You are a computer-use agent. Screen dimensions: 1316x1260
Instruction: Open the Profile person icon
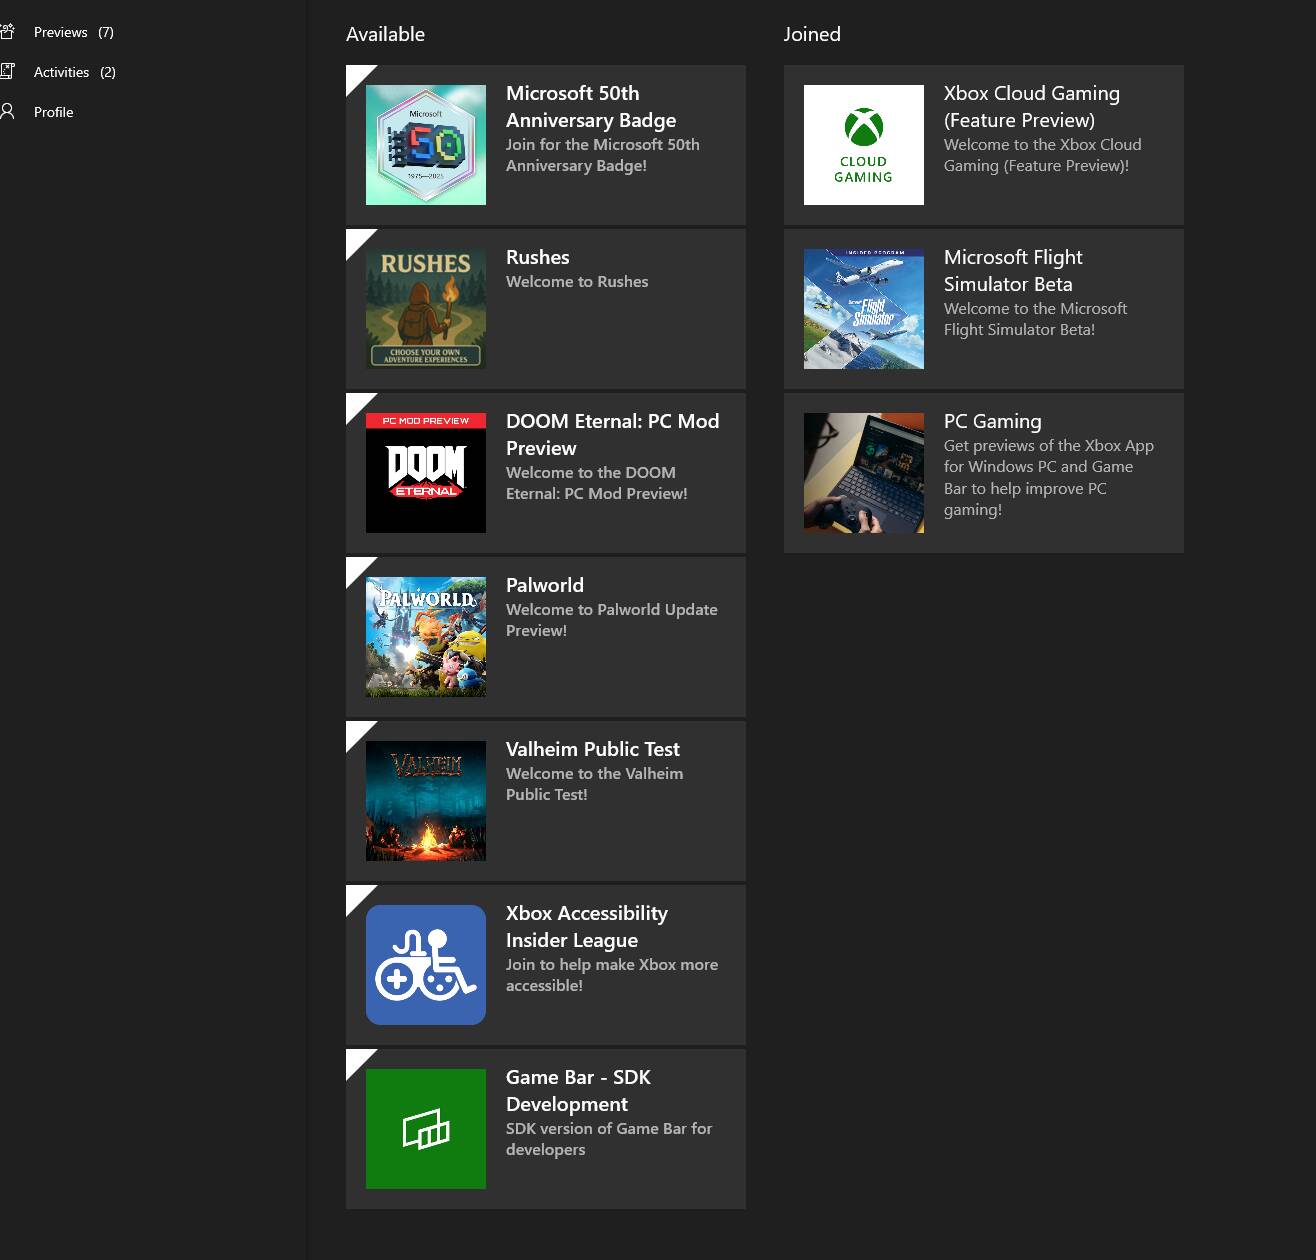7,112
